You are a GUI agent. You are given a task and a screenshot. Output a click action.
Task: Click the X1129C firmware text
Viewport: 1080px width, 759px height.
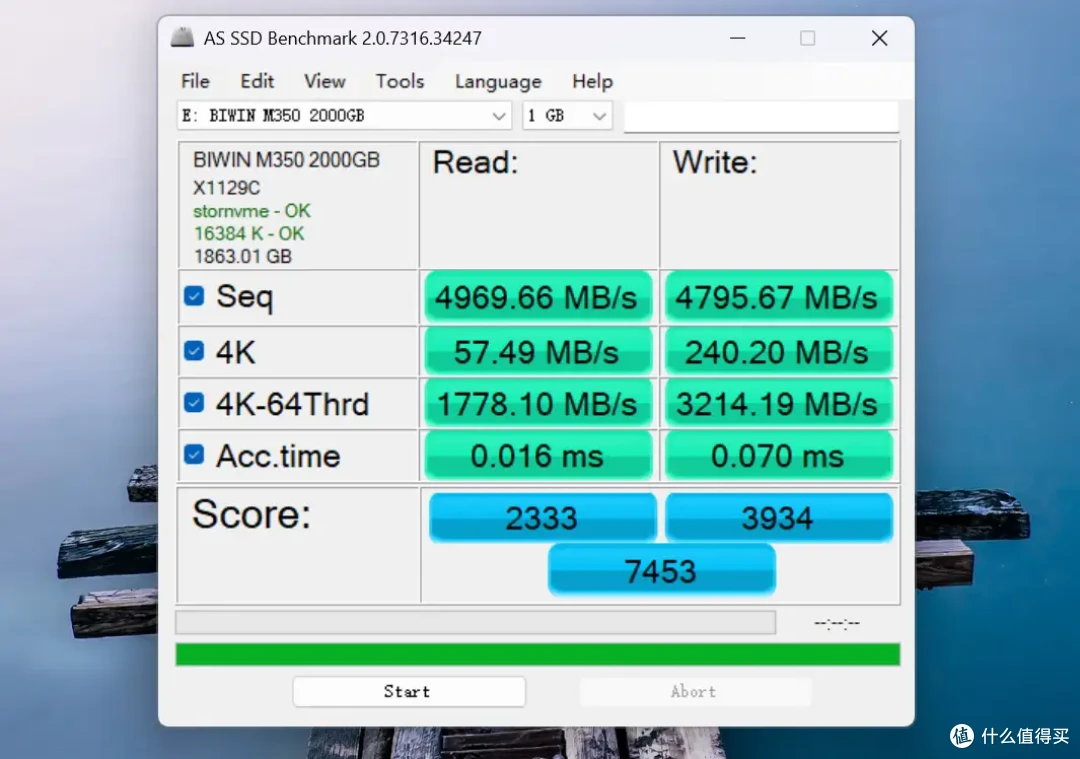pos(227,187)
